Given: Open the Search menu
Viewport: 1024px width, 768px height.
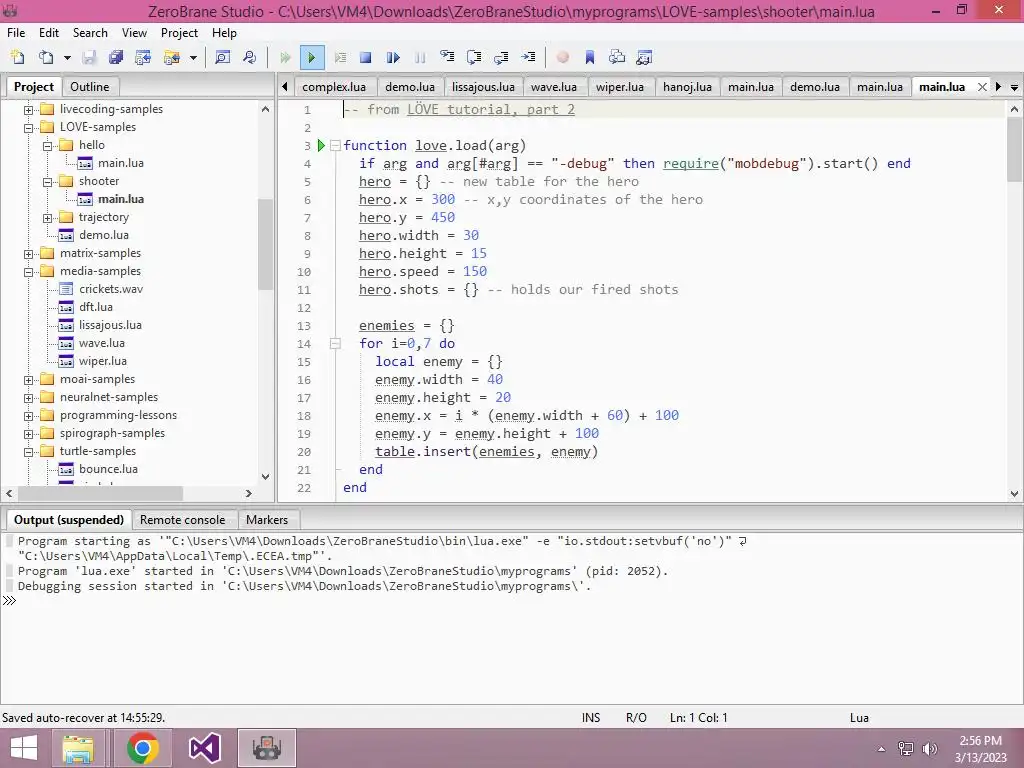Looking at the screenshot, I should click(x=90, y=33).
